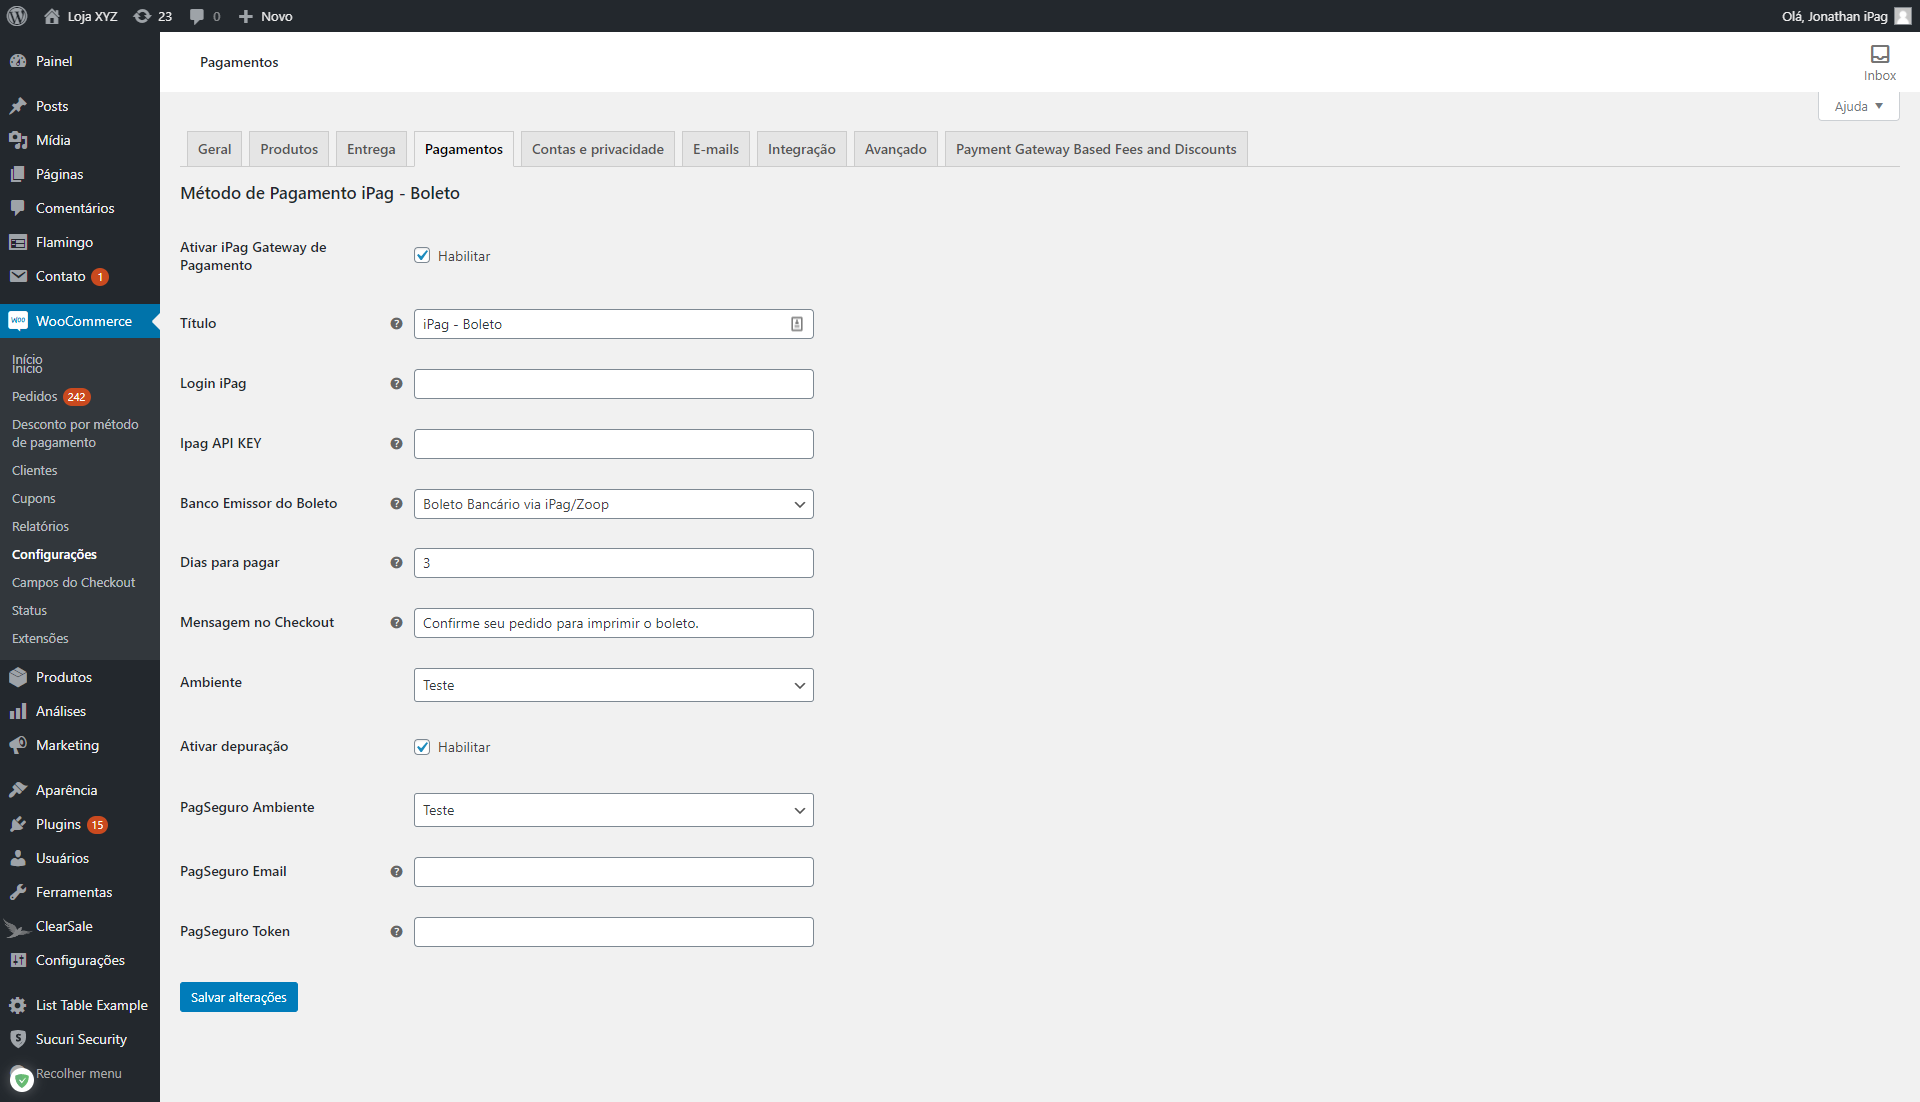Click the comments bubble icon in top bar

click(197, 16)
